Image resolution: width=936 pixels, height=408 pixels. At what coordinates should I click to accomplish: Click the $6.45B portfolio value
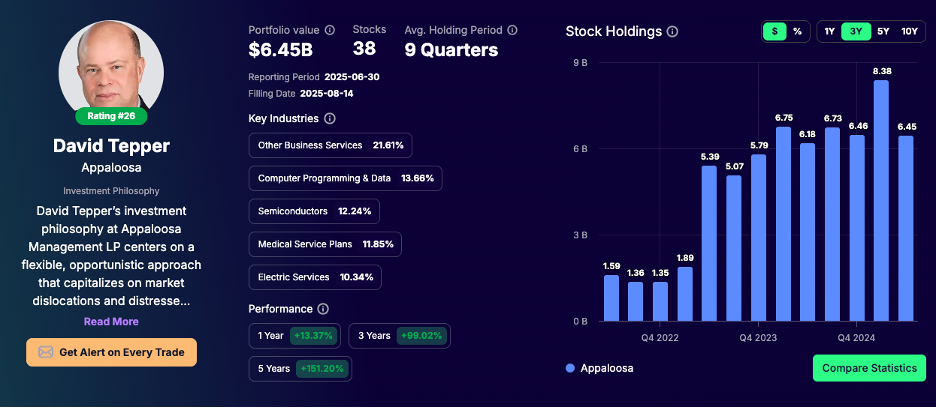[x=281, y=50]
